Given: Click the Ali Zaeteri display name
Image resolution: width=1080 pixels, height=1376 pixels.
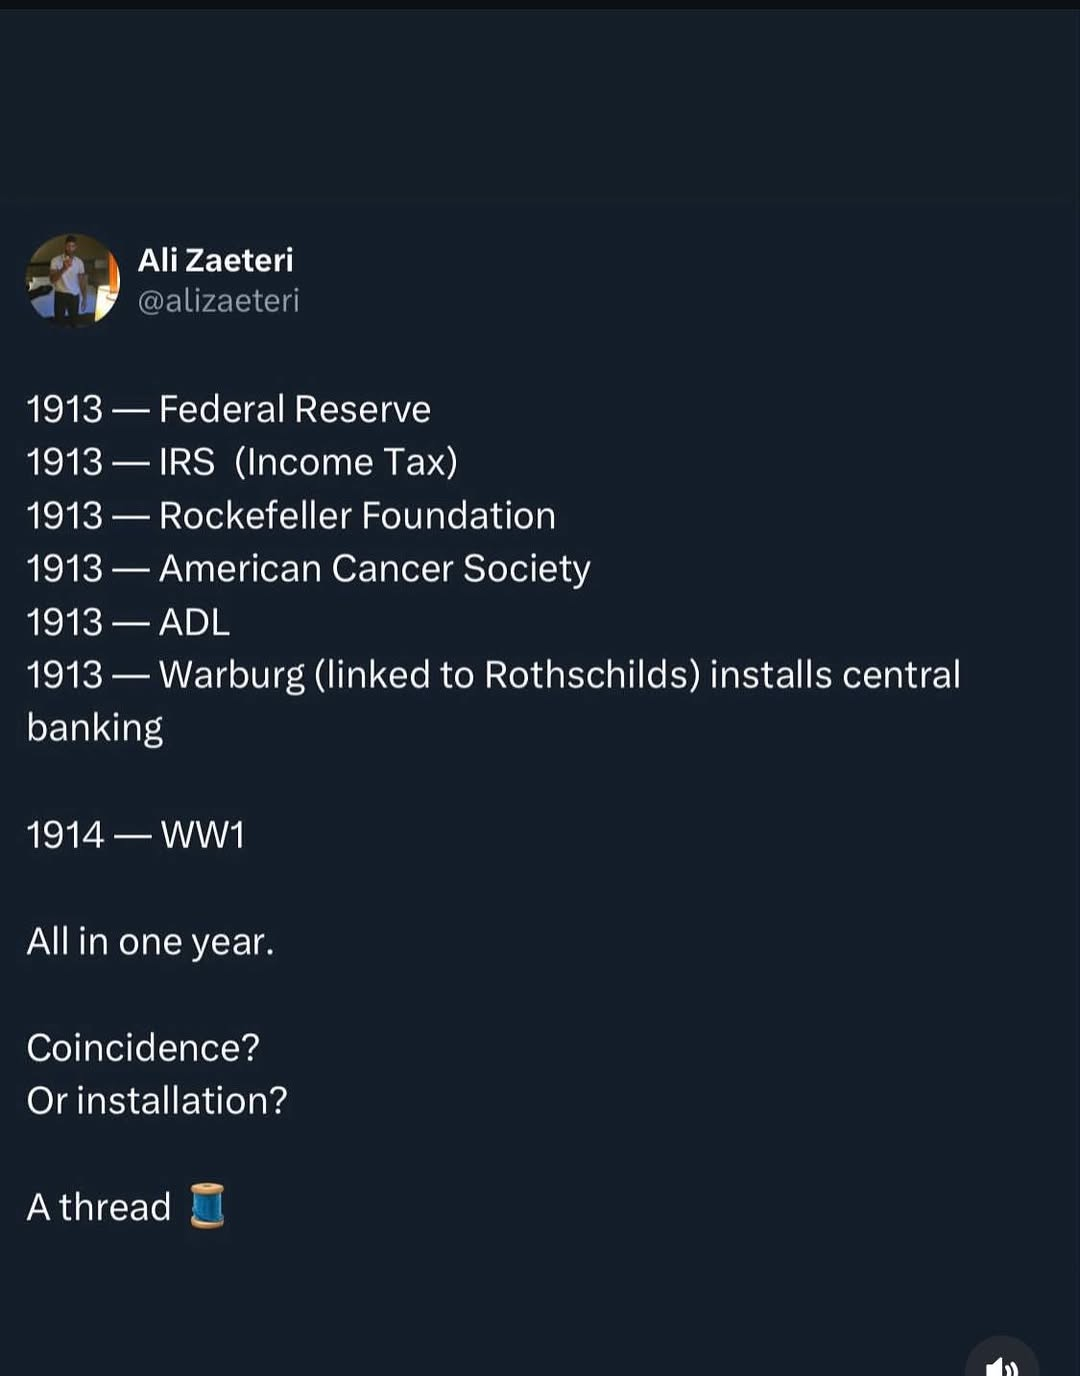Looking at the screenshot, I should (x=215, y=260).
